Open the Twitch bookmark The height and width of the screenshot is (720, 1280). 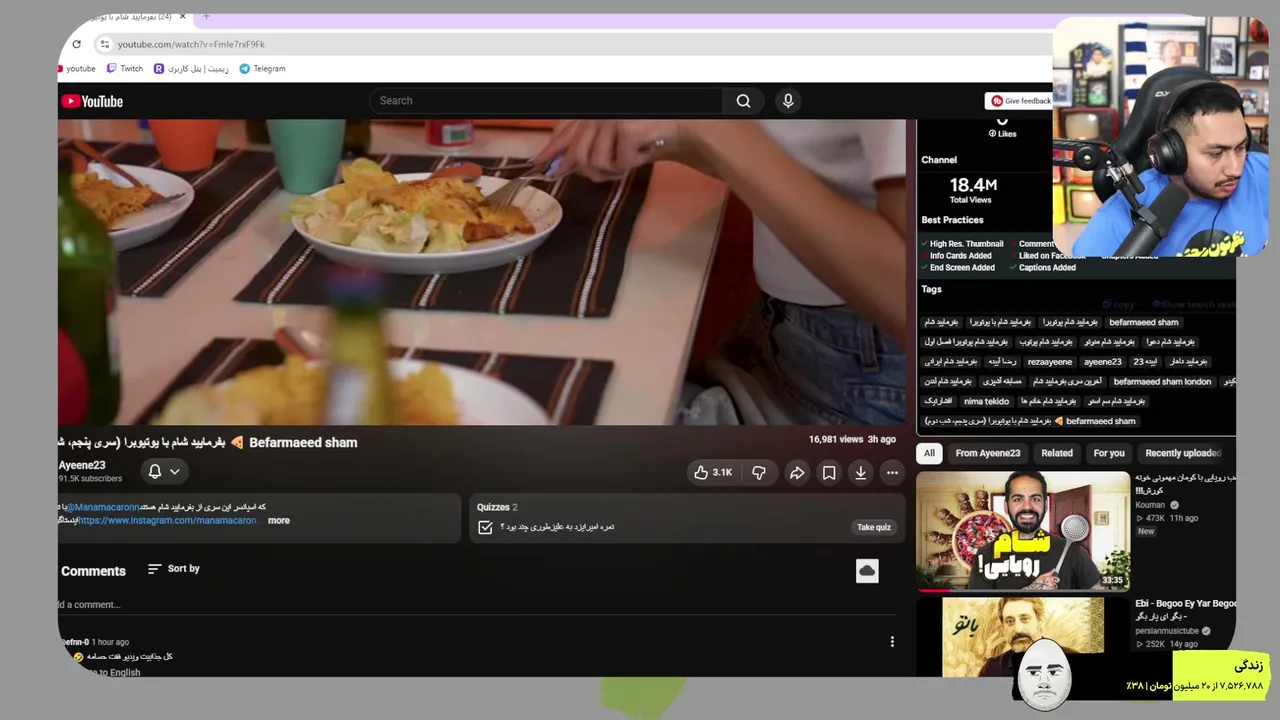coord(125,69)
